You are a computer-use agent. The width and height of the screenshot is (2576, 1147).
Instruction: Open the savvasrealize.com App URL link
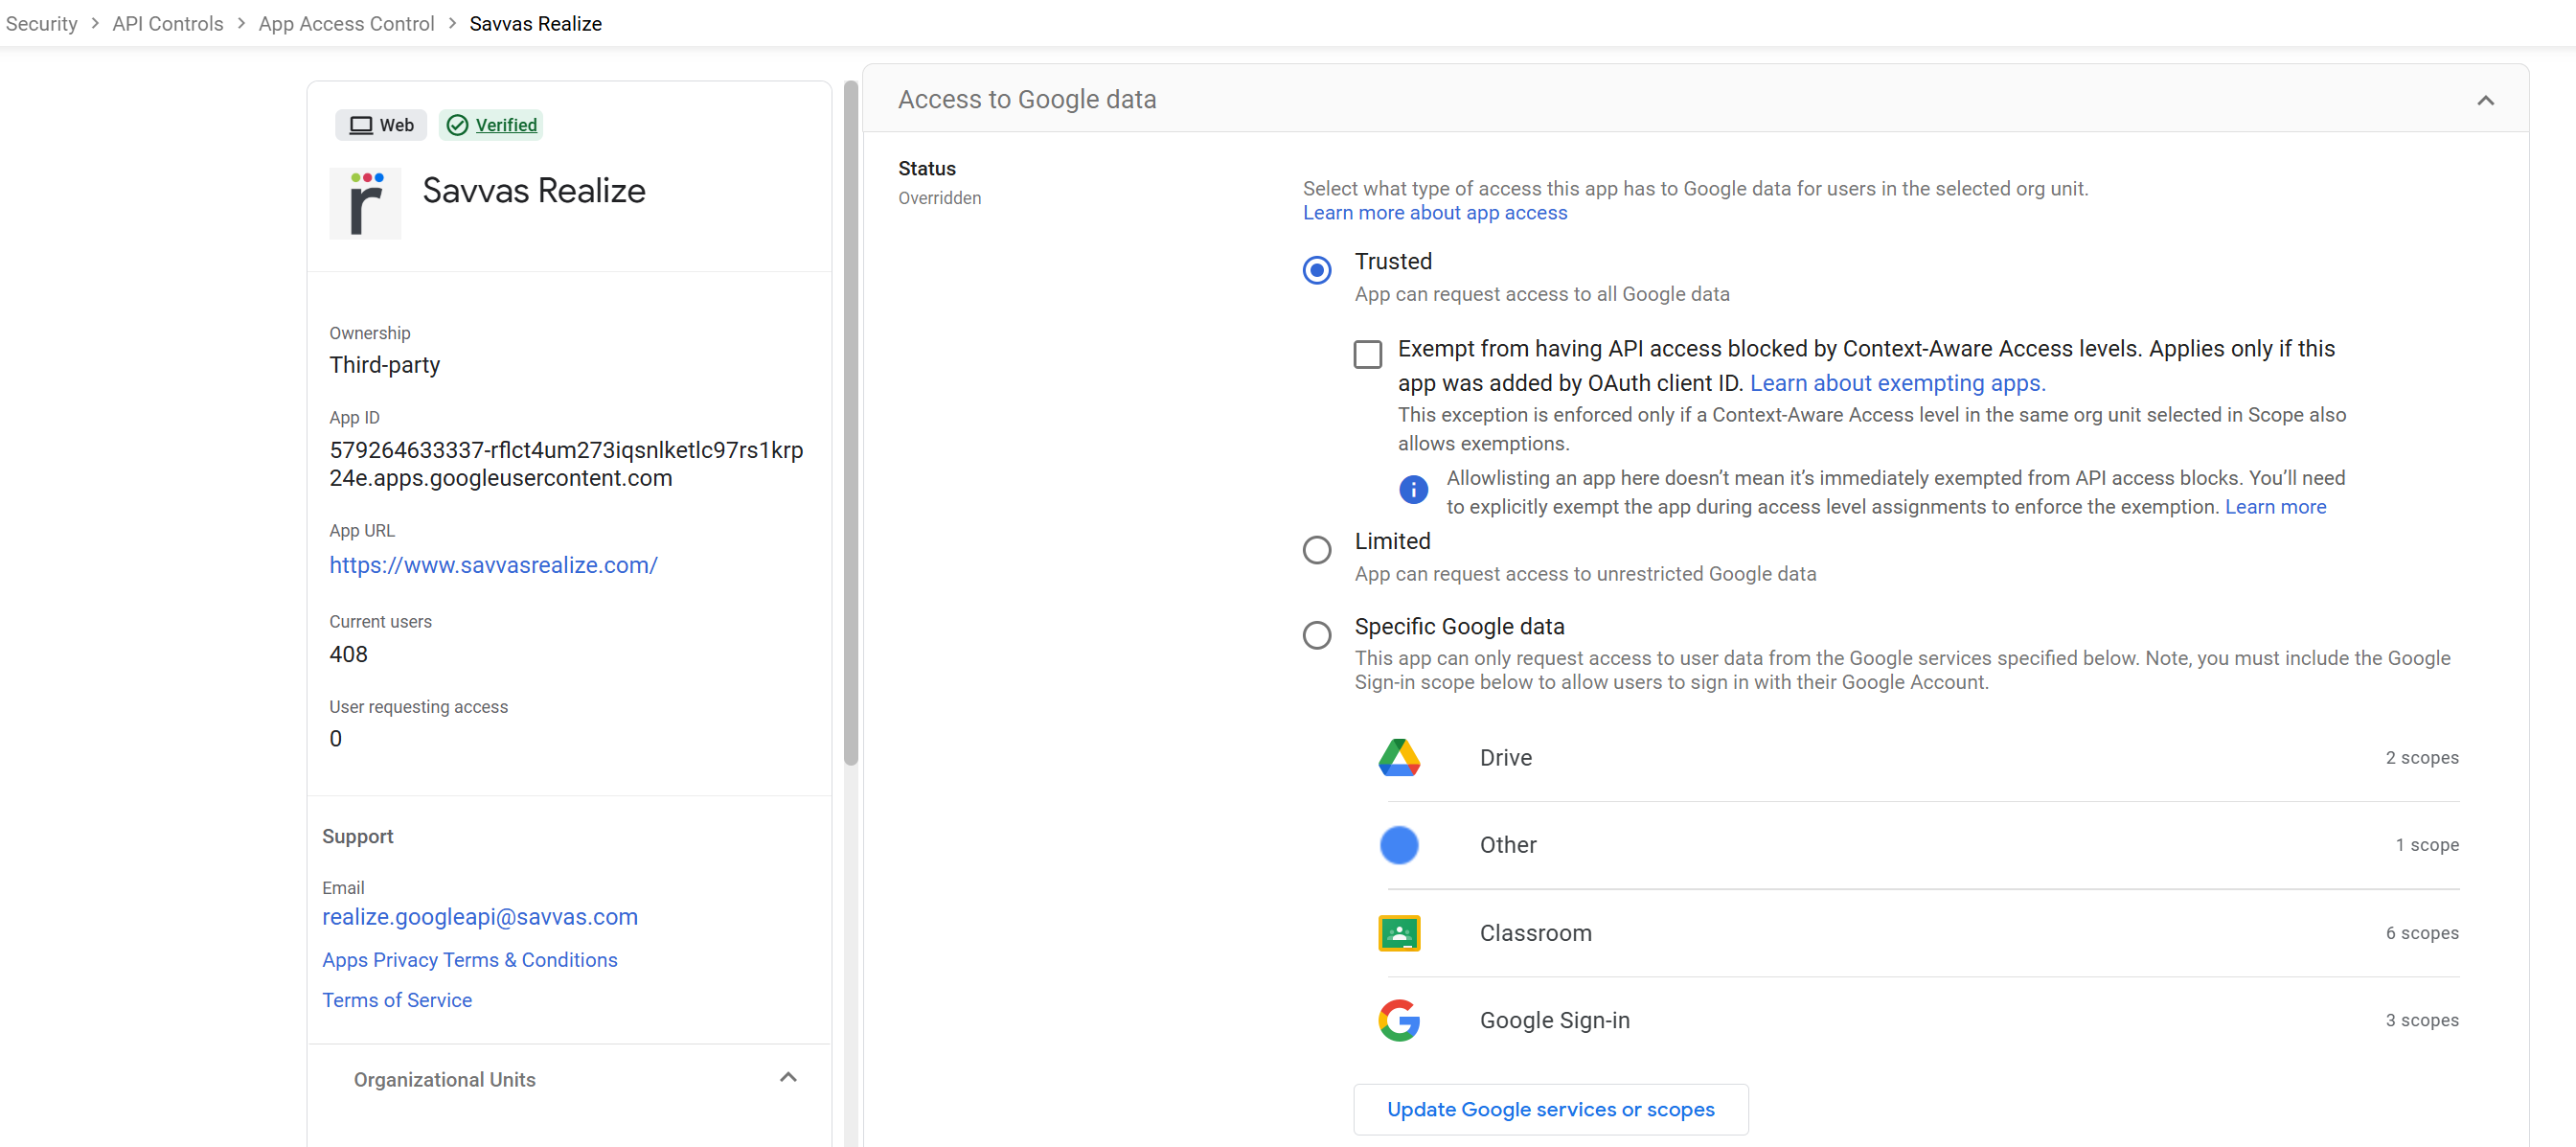(493, 565)
